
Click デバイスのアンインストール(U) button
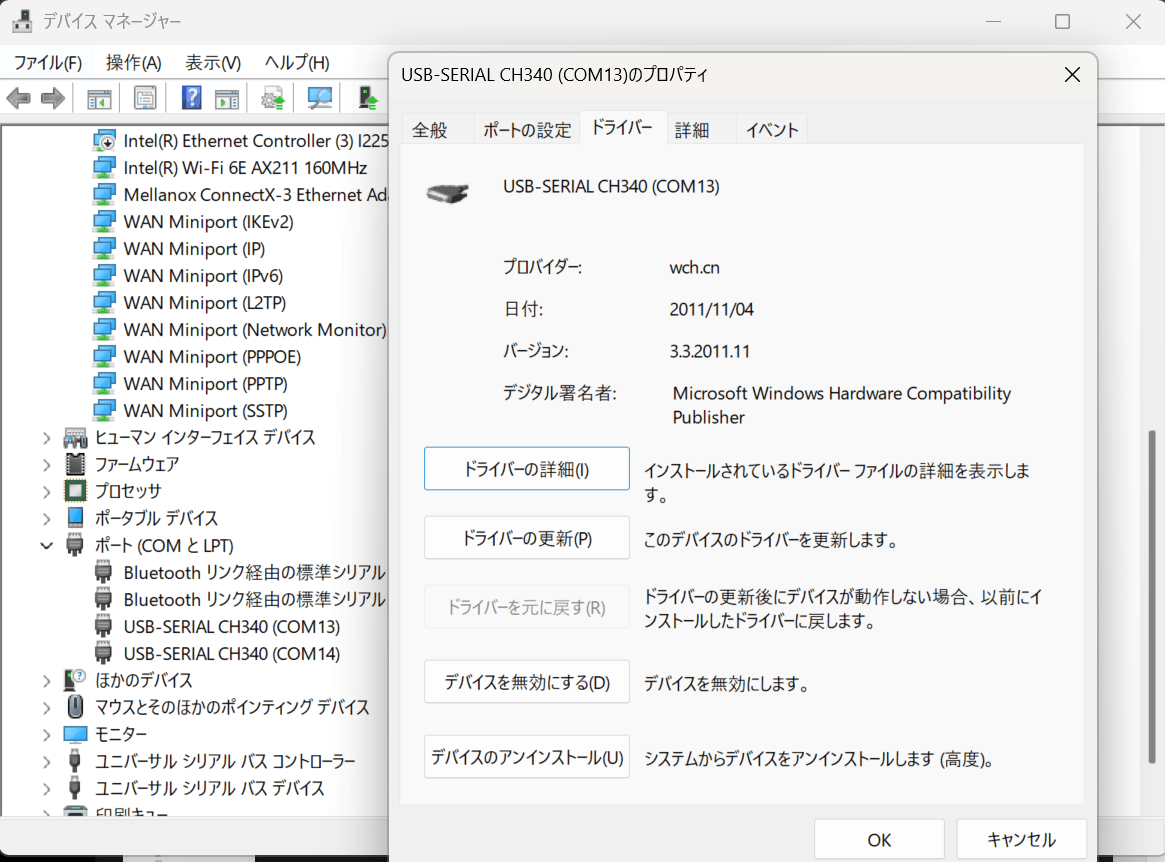(527, 757)
